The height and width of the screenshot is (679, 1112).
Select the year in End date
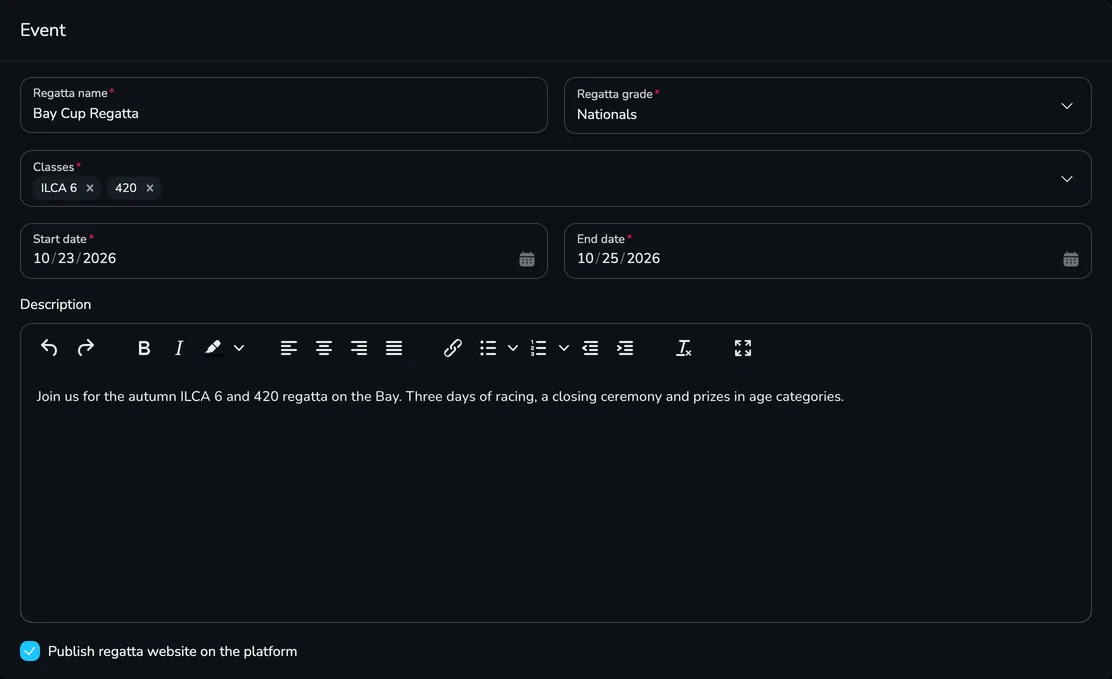pos(643,258)
